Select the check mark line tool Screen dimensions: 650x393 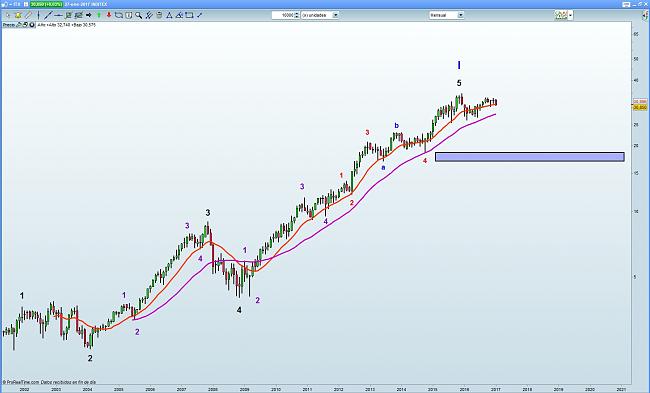point(199,15)
